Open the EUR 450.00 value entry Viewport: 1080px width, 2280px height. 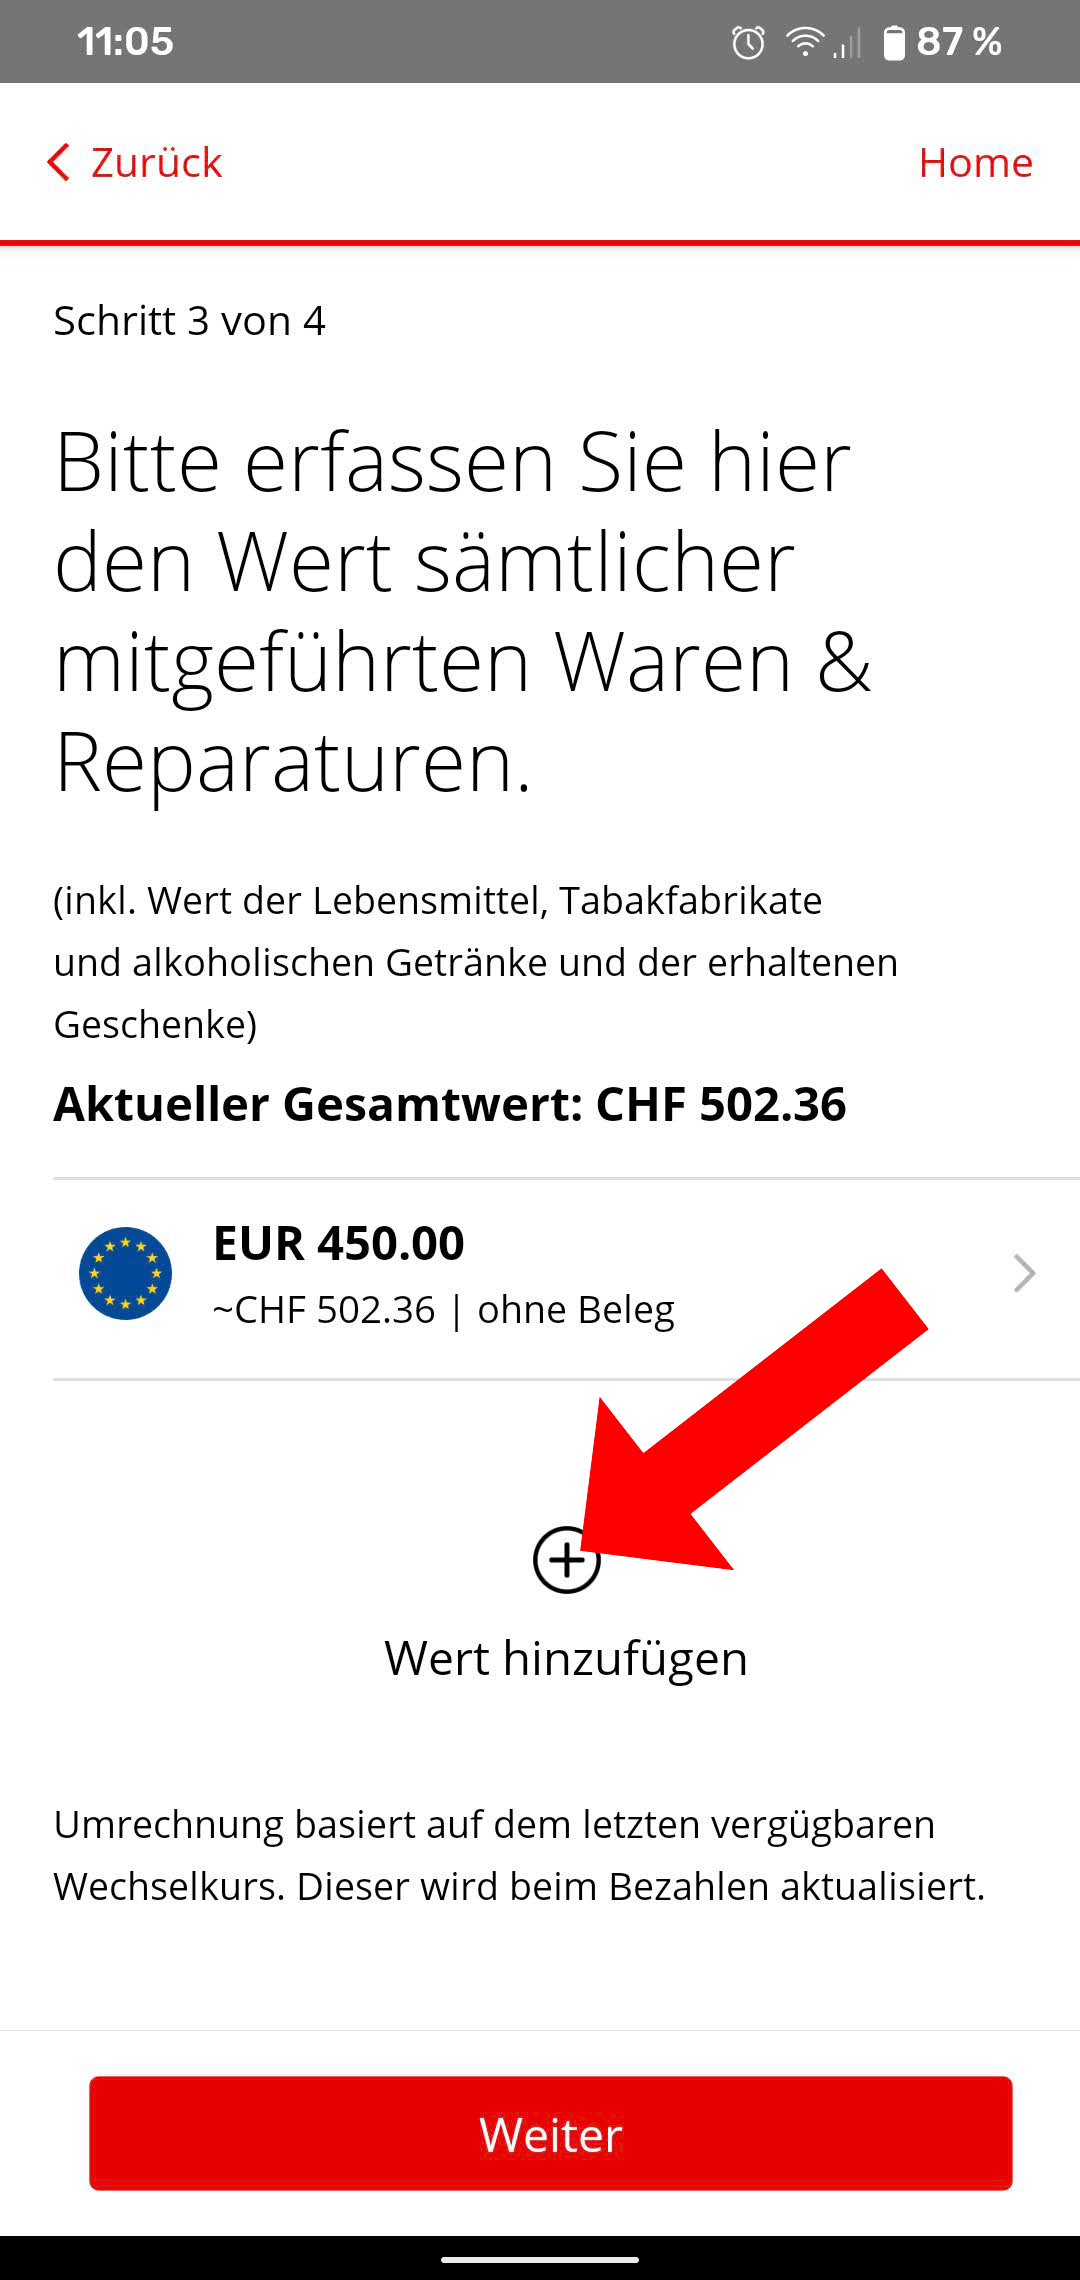coord(566,1279)
